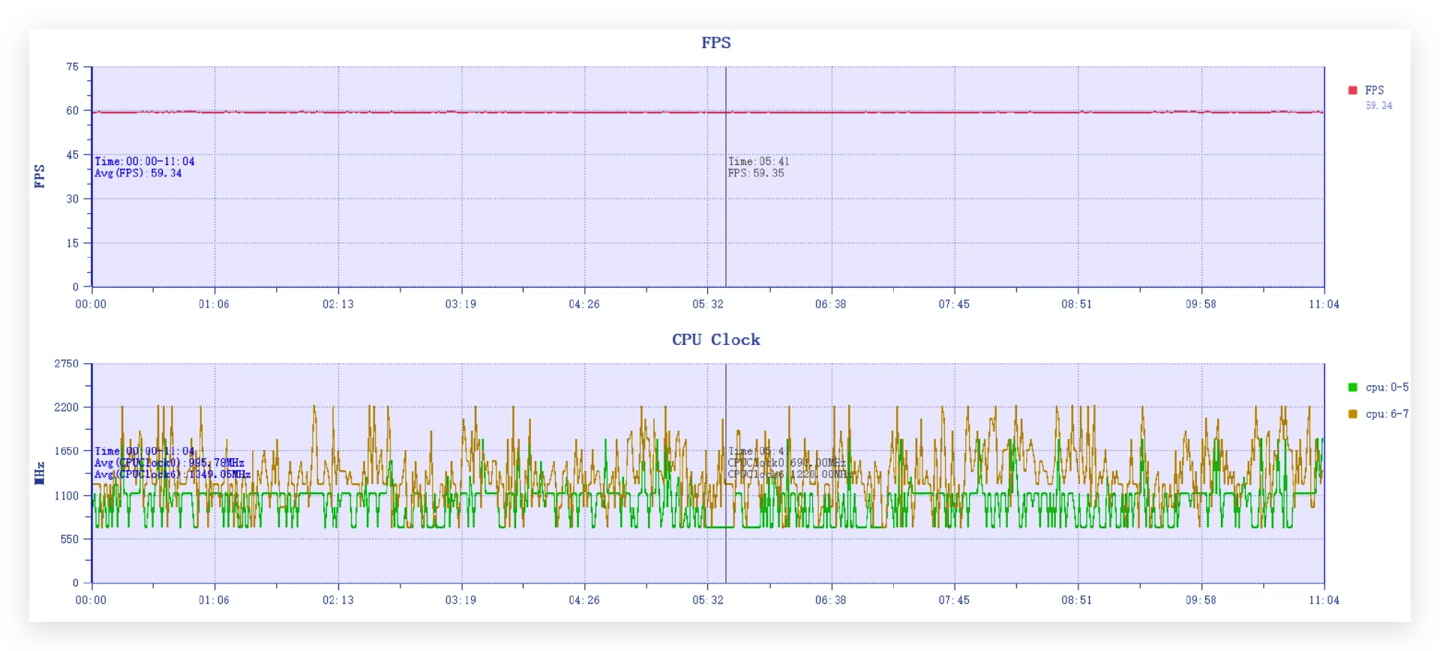Screen dimensions: 1440x651
Task: Click the green cpu:0-5 legend swatch
Action: coord(1353,387)
